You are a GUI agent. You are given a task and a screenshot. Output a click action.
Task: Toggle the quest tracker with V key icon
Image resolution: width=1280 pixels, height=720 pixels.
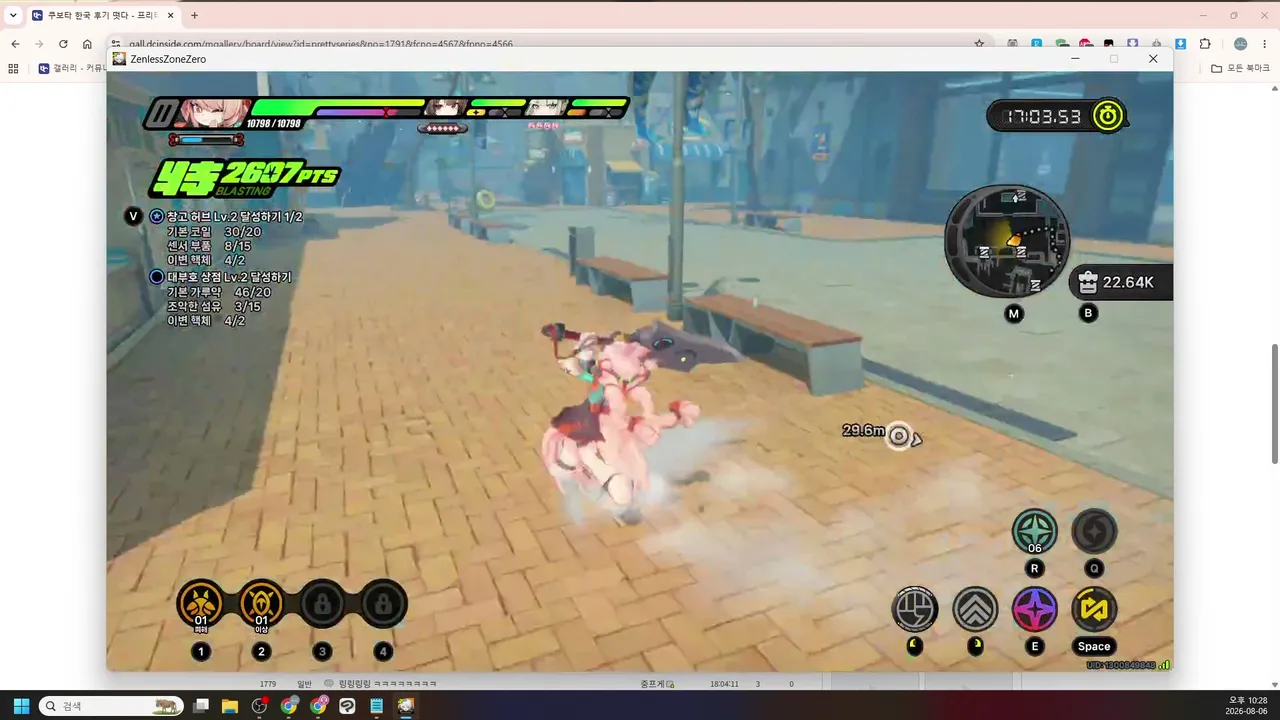[x=133, y=216]
